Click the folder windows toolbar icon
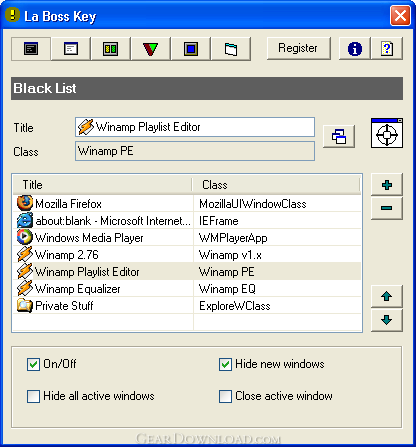This screenshot has height=447, width=416. click(231, 49)
